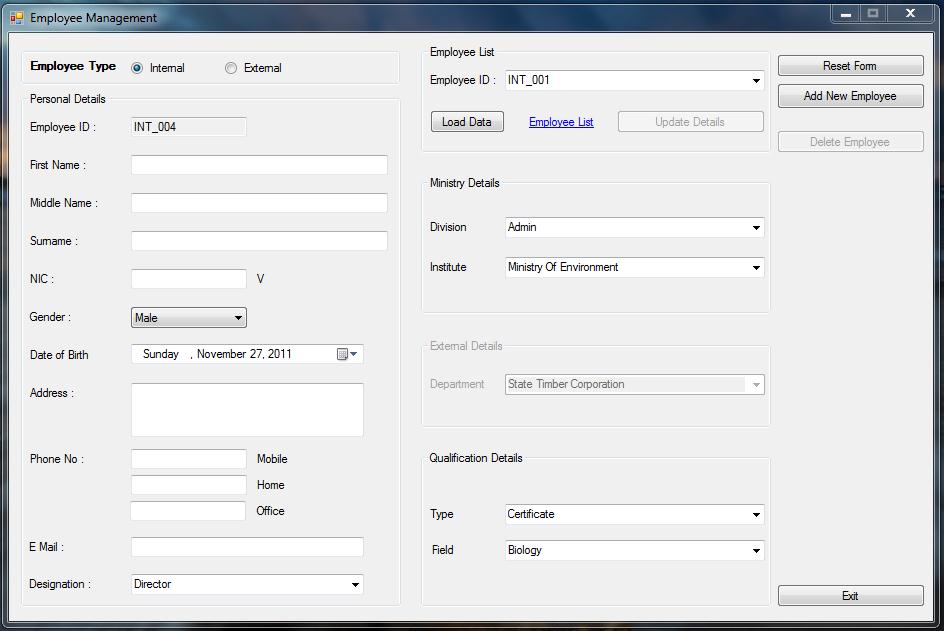Click the NIC input field

188,279
